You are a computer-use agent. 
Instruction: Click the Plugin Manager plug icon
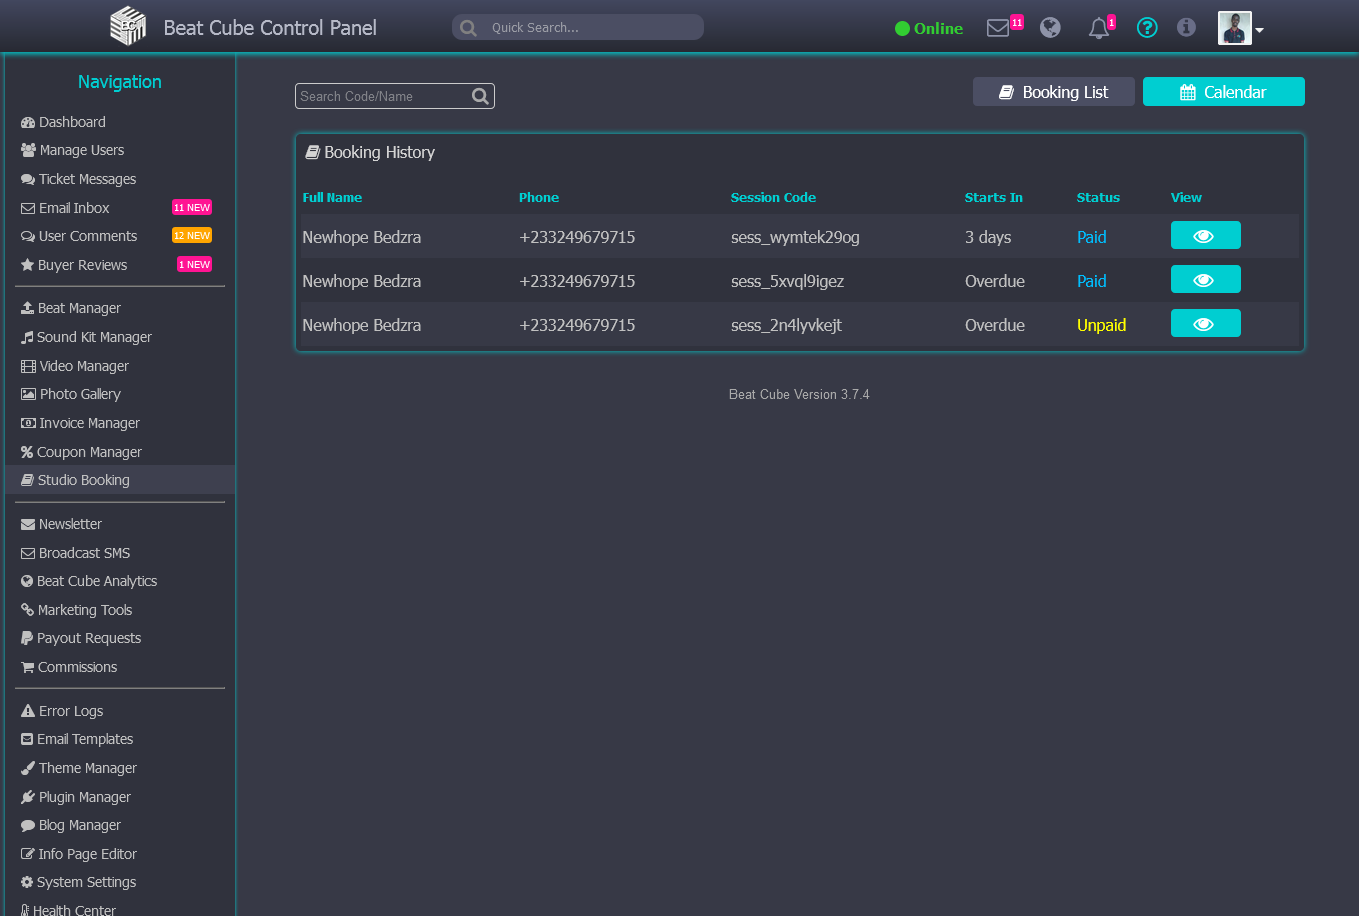(x=28, y=797)
